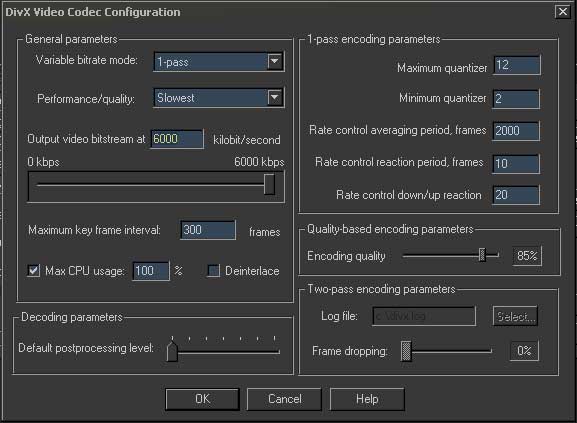Image resolution: width=577 pixels, height=423 pixels.
Task: Click the 'Default postprocessing level:' label
Action: coord(86,348)
